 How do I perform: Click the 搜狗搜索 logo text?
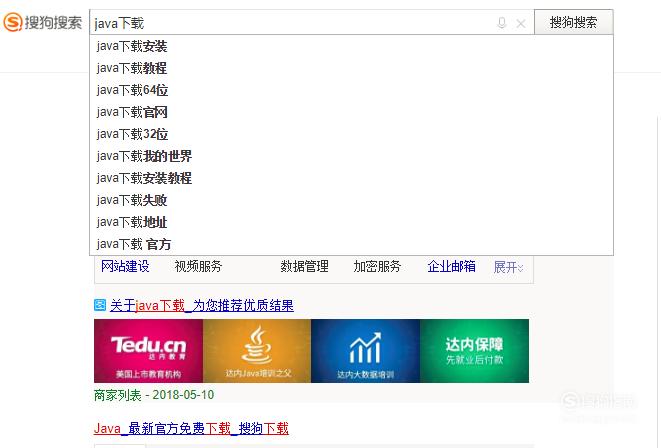(53, 22)
